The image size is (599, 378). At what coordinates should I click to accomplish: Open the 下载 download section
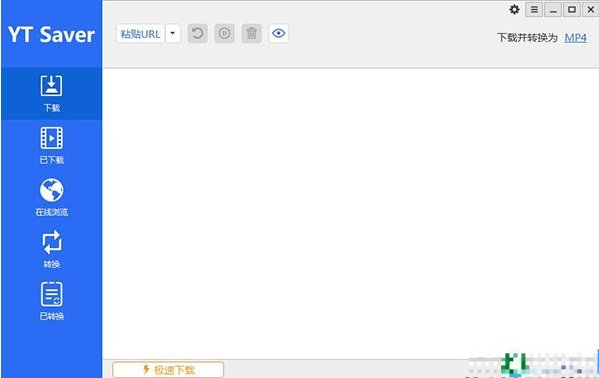tap(52, 94)
